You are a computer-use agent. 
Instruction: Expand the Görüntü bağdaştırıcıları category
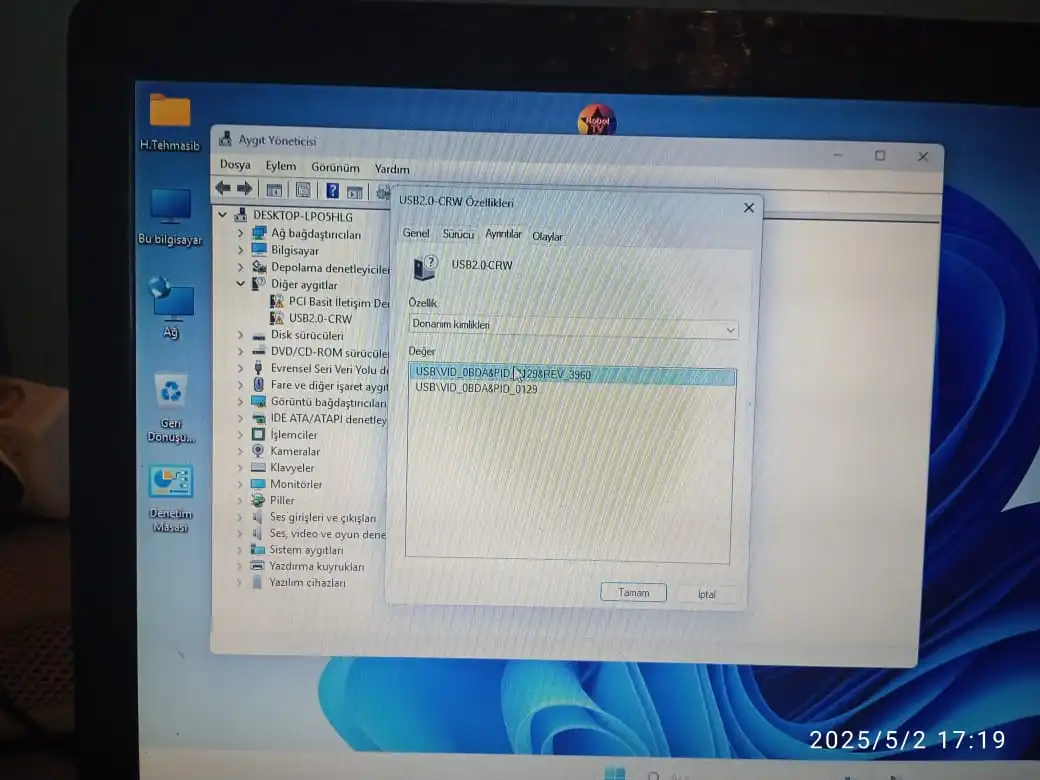click(241, 401)
